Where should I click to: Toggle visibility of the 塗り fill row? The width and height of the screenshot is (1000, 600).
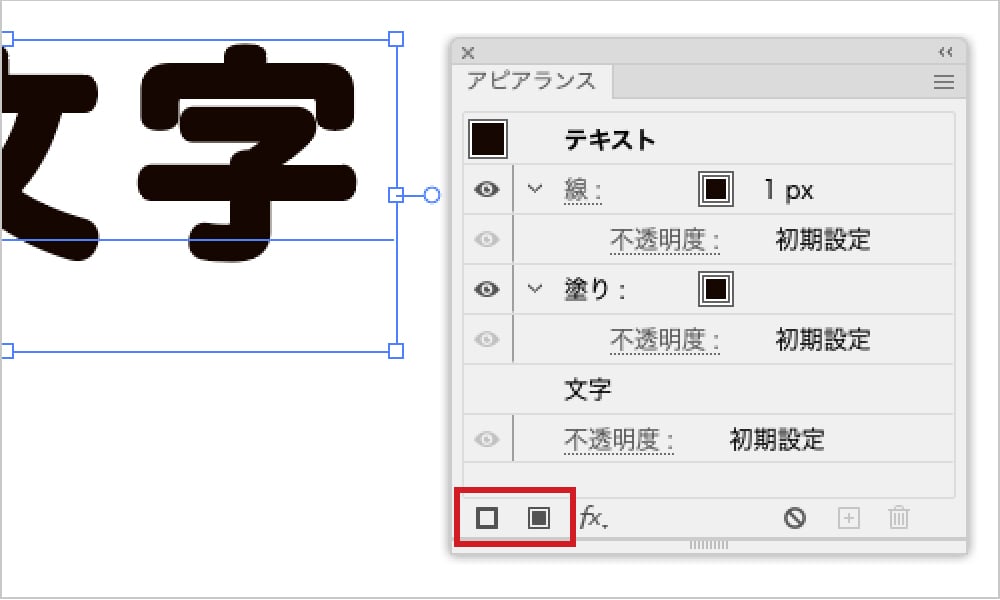coord(487,289)
